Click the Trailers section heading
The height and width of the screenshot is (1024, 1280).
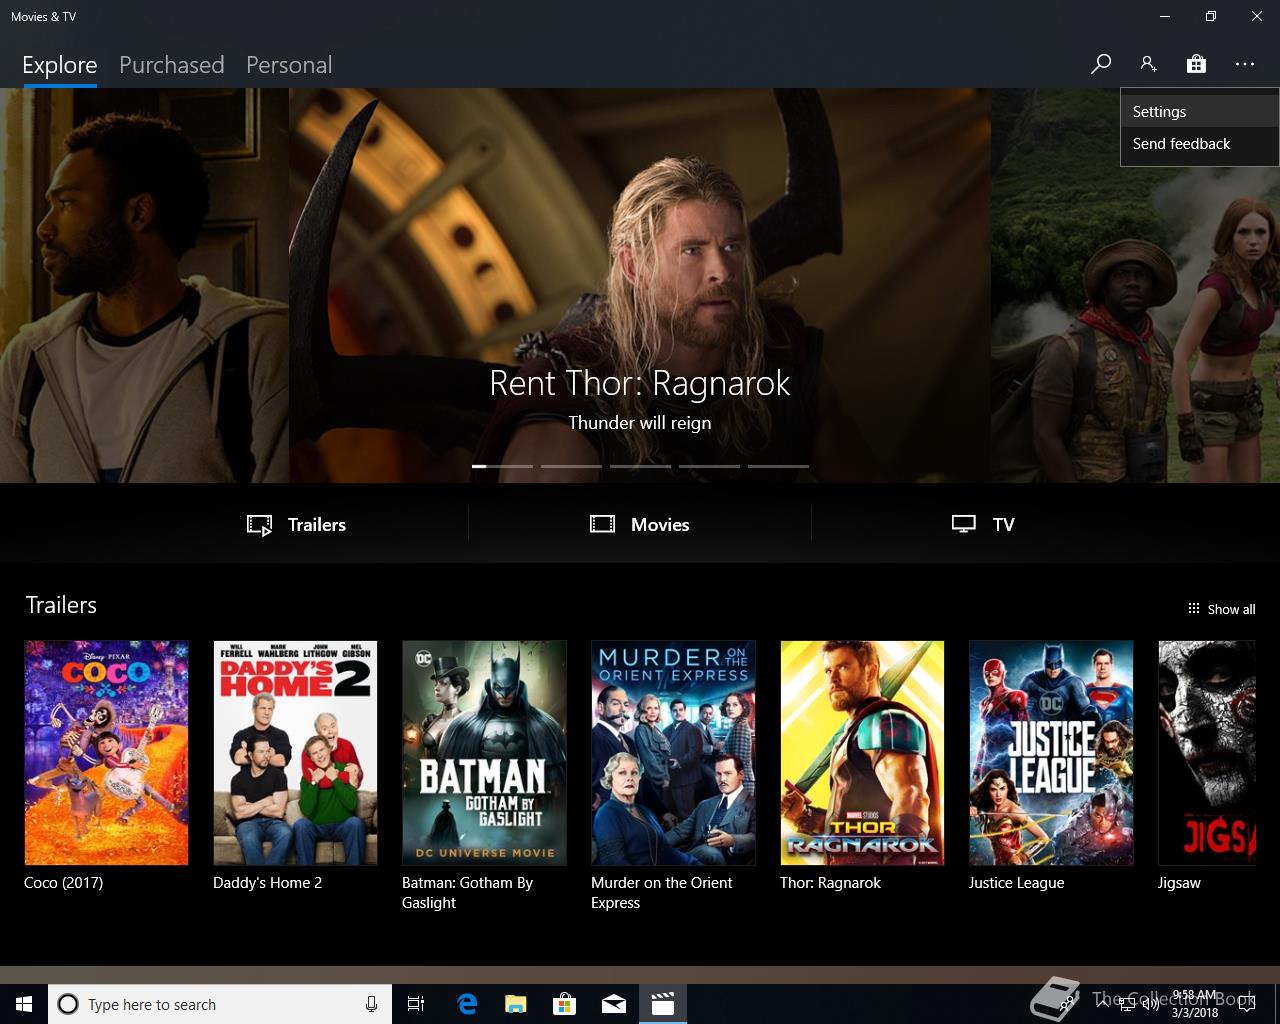pos(61,605)
